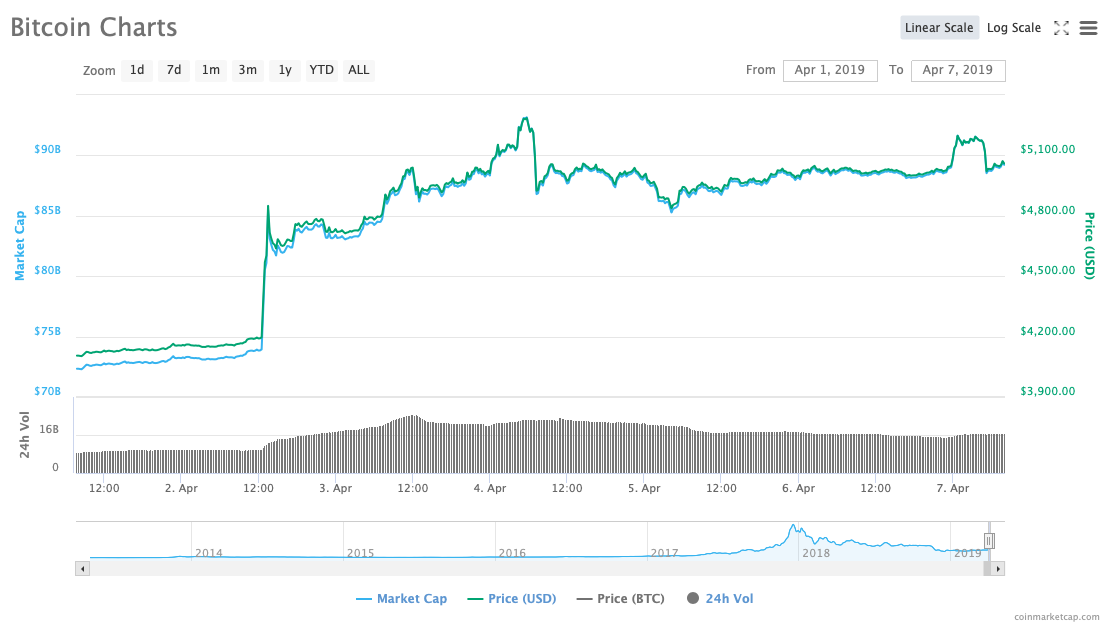Click the $90B market cap axis label
Screen dimensions: 1114x625
pyautogui.click(x=48, y=149)
